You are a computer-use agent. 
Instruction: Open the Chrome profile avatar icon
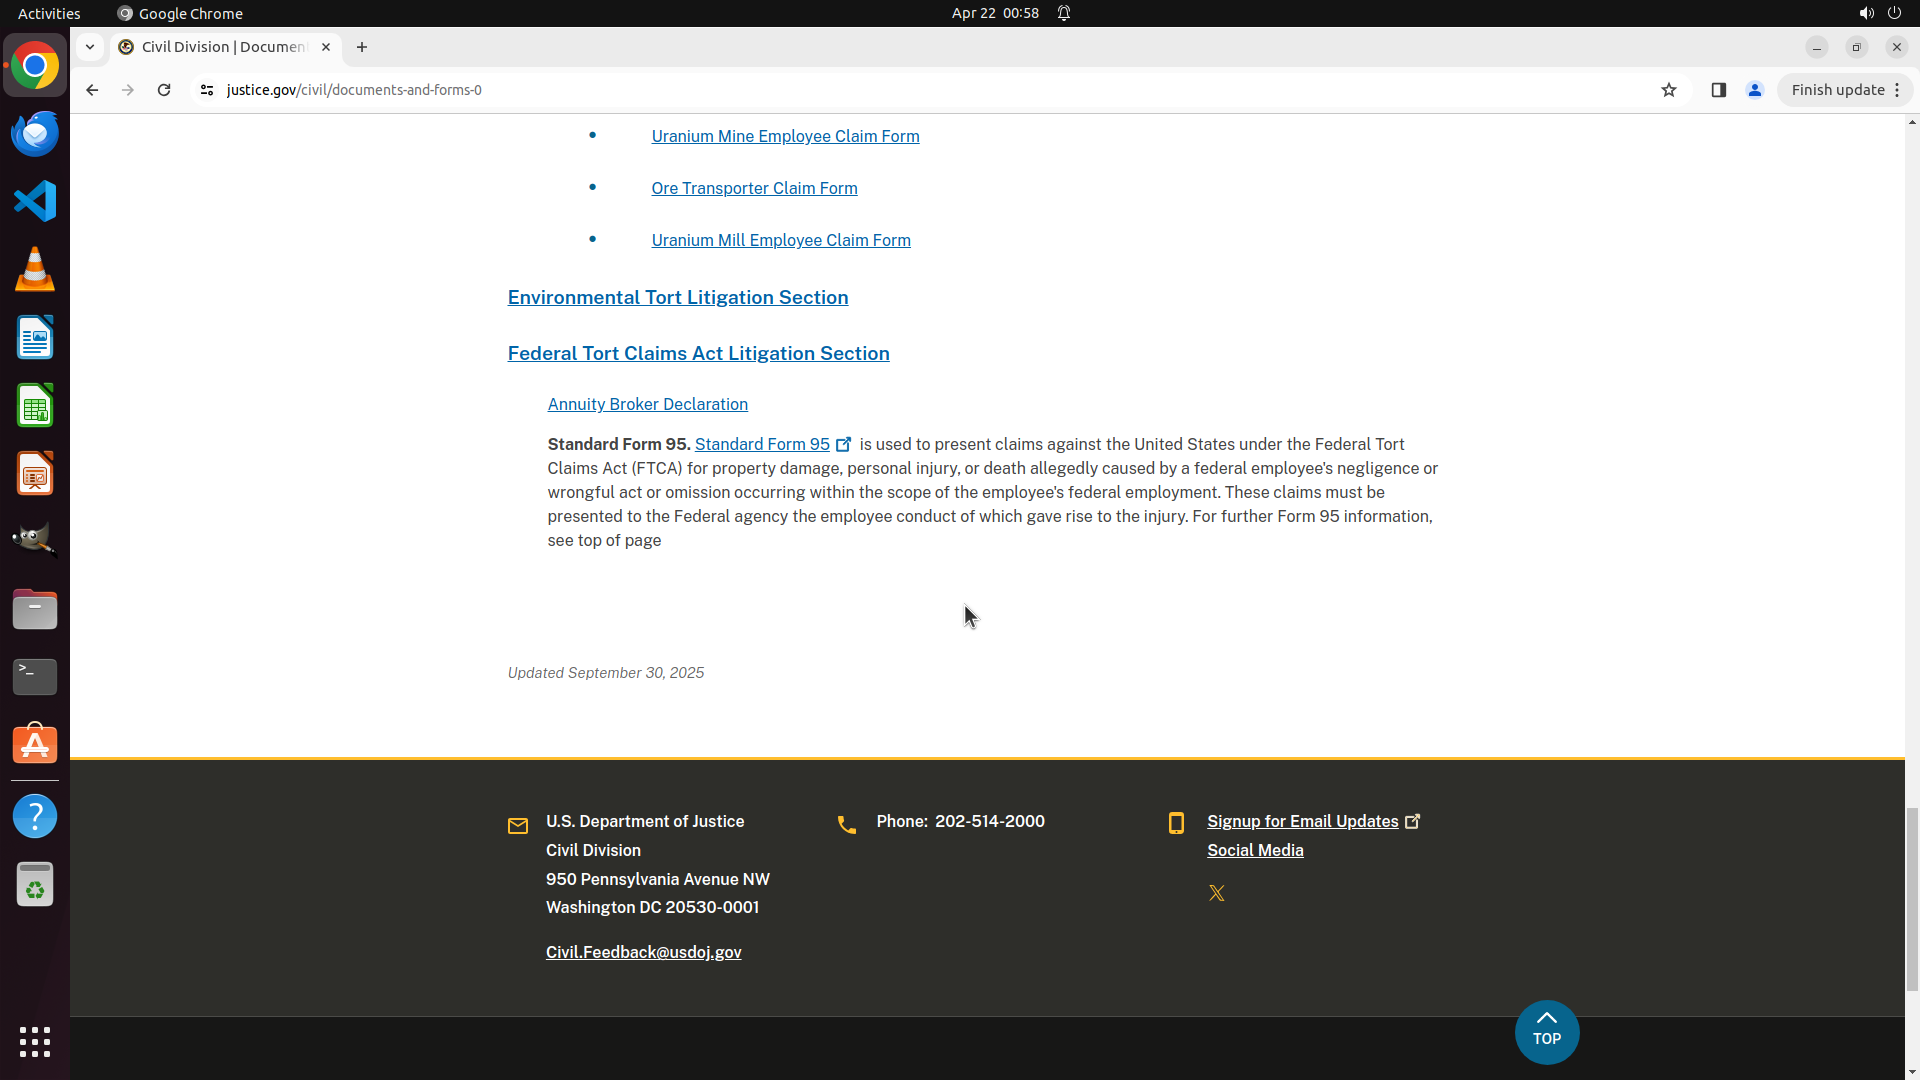click(1754, 90)
